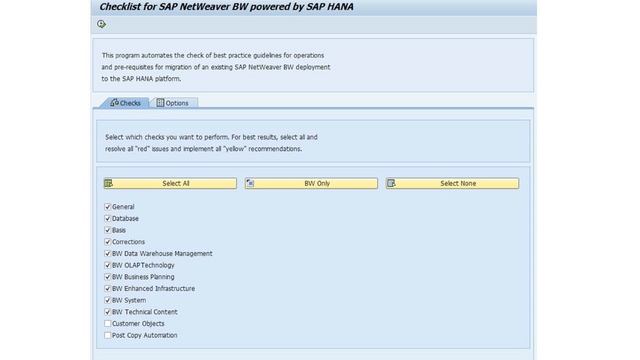The image size is (640, 360).
Task: Toggle BW Enhanced Infrastructure checkbox
Action: pyautogui.click(x=108, y=289)
